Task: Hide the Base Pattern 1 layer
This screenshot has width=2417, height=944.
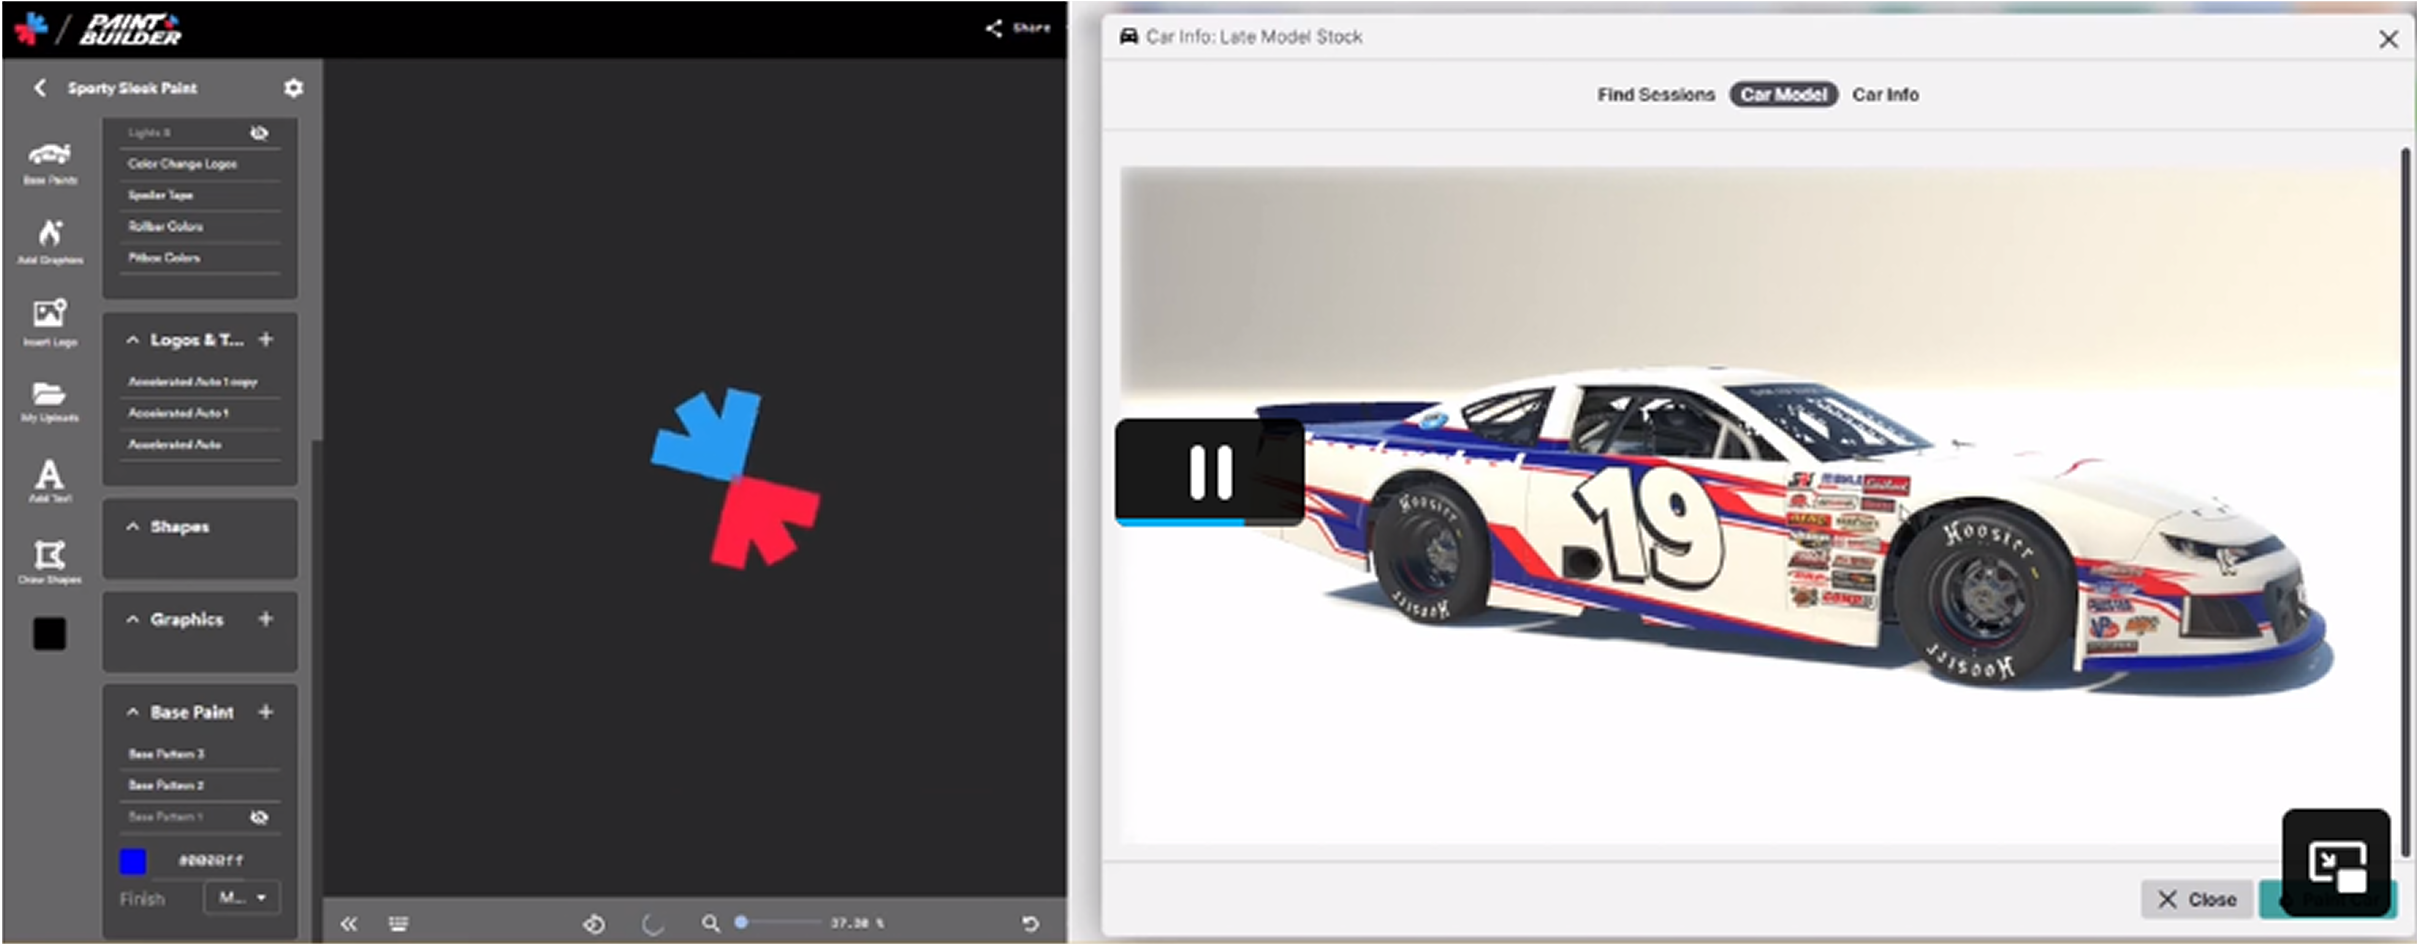Action: pyautogui.click(x=260, y=816)
